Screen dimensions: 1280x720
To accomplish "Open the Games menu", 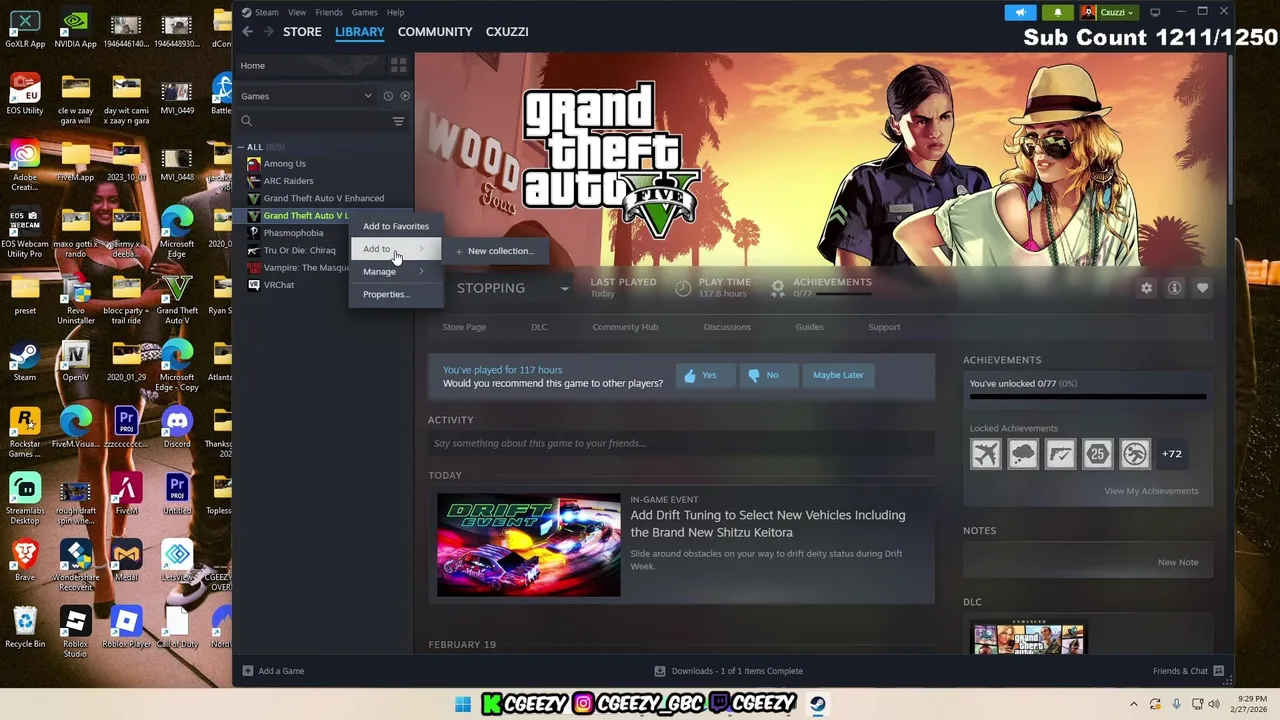I will tap(364, 12).
